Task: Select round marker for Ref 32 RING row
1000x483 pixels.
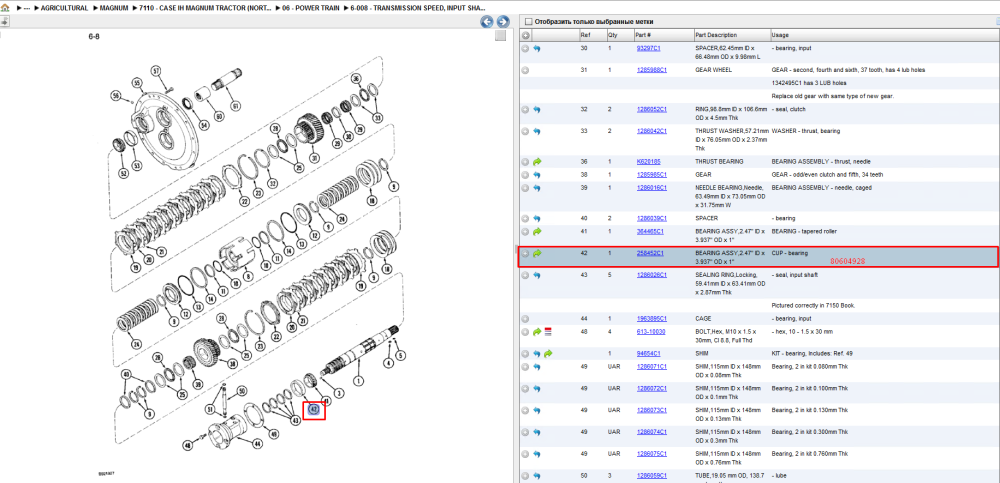Action: click(x=526, y=110)
